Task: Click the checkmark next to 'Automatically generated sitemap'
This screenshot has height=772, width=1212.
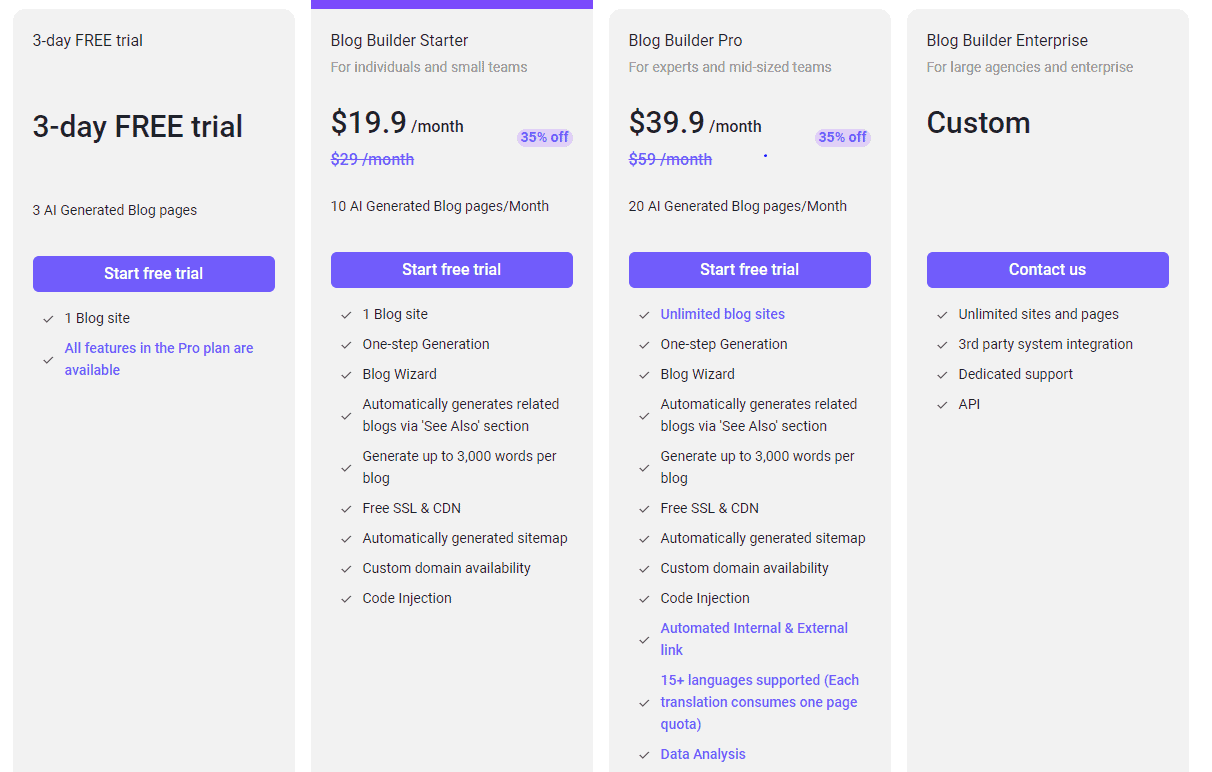Action: [346, 538]
